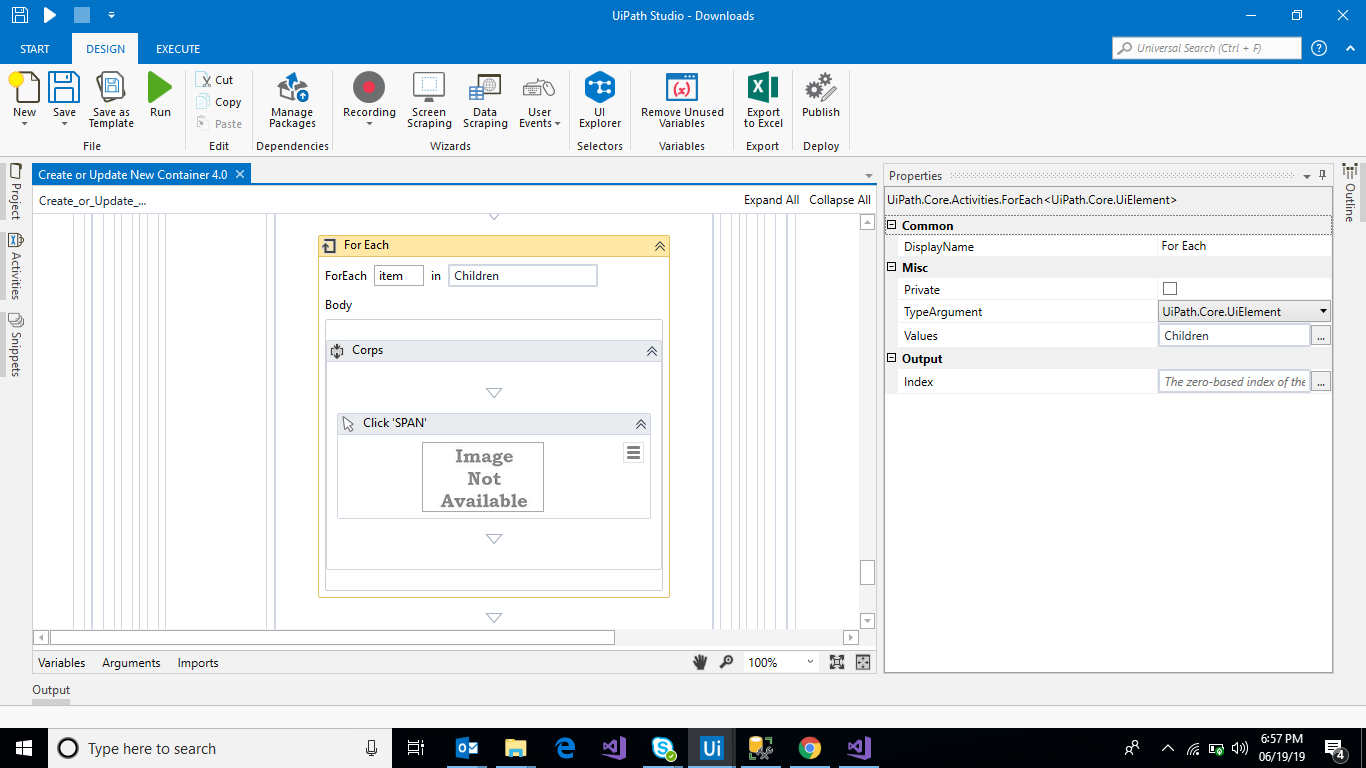Open the Variables panel tab
1366x768 pixels.
pyautogui.click(x=61, y=663)
